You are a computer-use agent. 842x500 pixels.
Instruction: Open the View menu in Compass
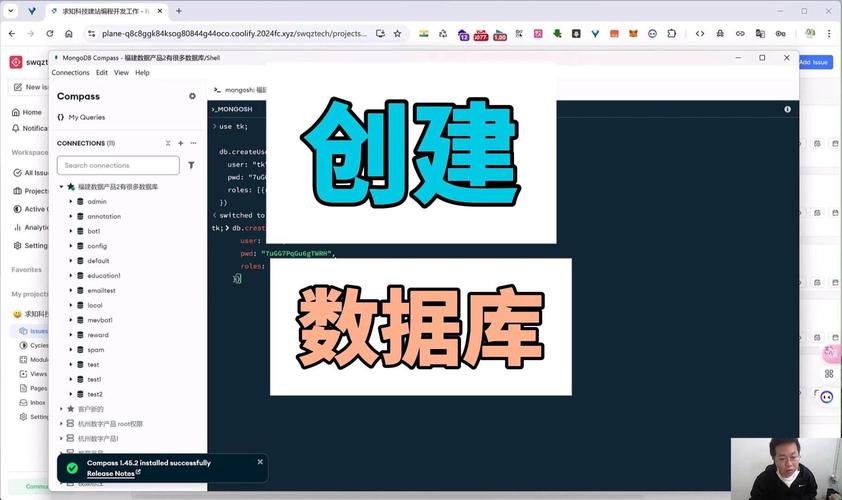tap(121, 73)
